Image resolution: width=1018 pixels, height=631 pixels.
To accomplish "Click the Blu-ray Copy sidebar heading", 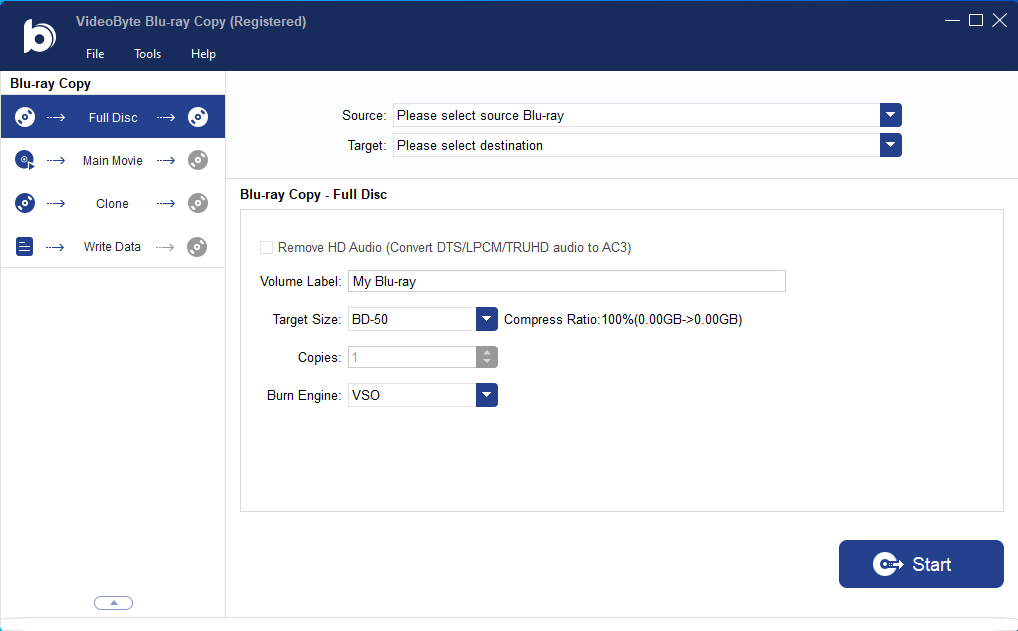I will pyautogui.click(x=51, y=84).
